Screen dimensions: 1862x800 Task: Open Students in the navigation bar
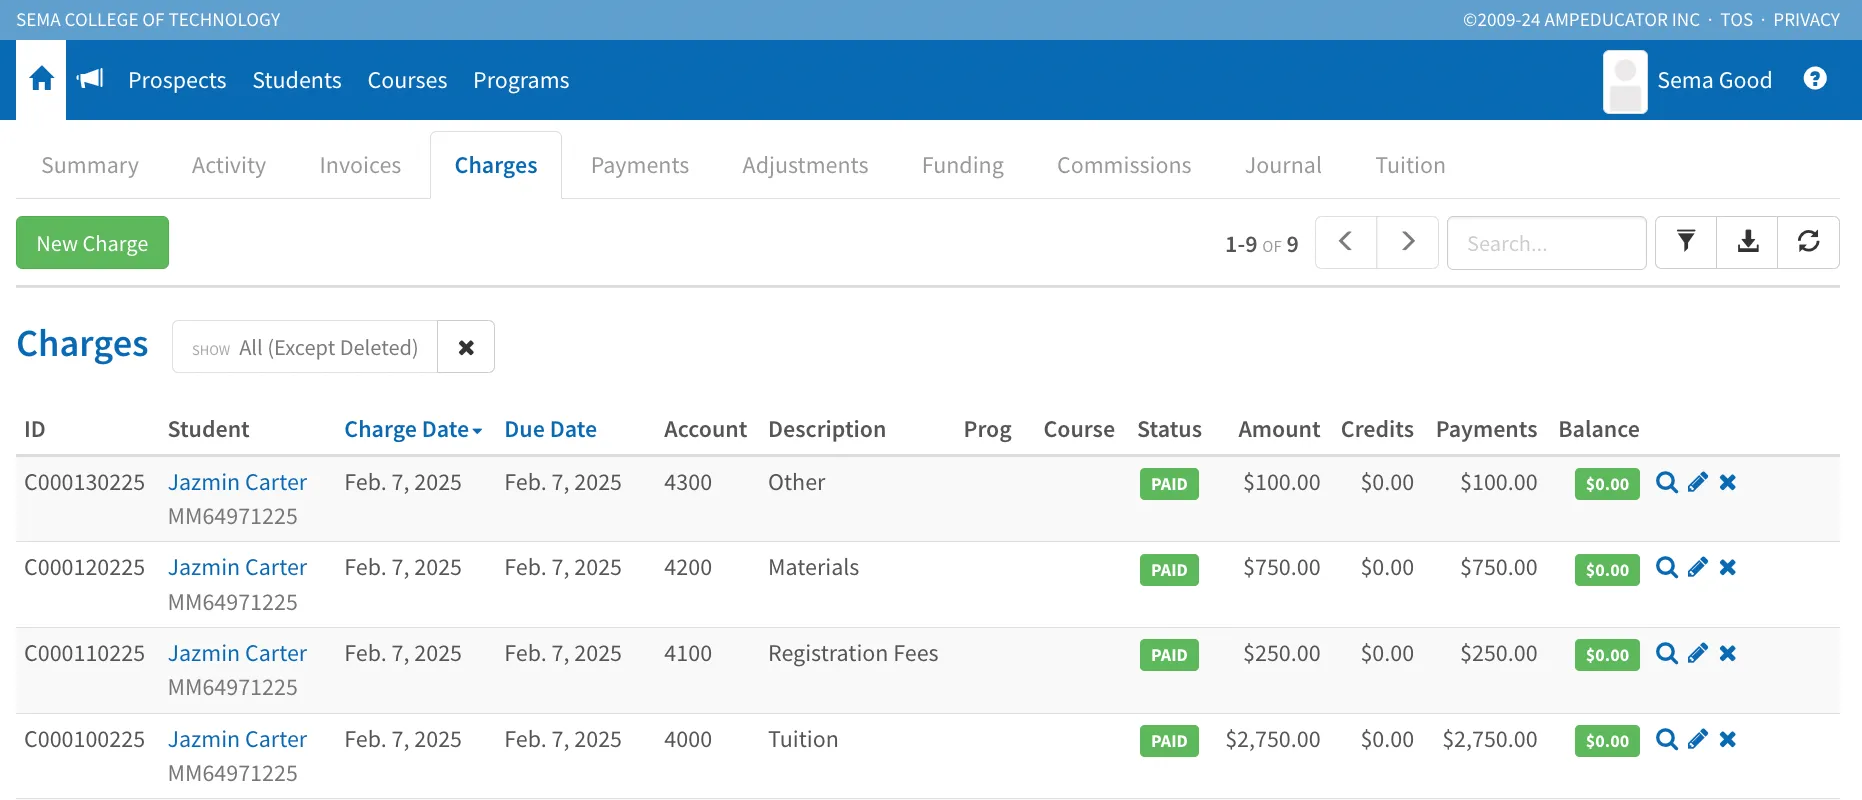tap(297, 80)
